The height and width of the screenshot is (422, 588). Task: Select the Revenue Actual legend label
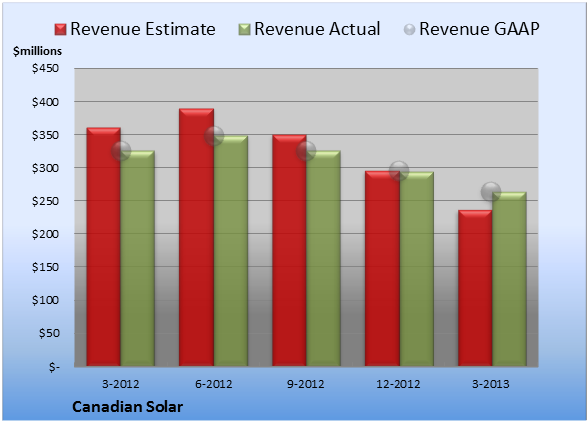point(317,29)
